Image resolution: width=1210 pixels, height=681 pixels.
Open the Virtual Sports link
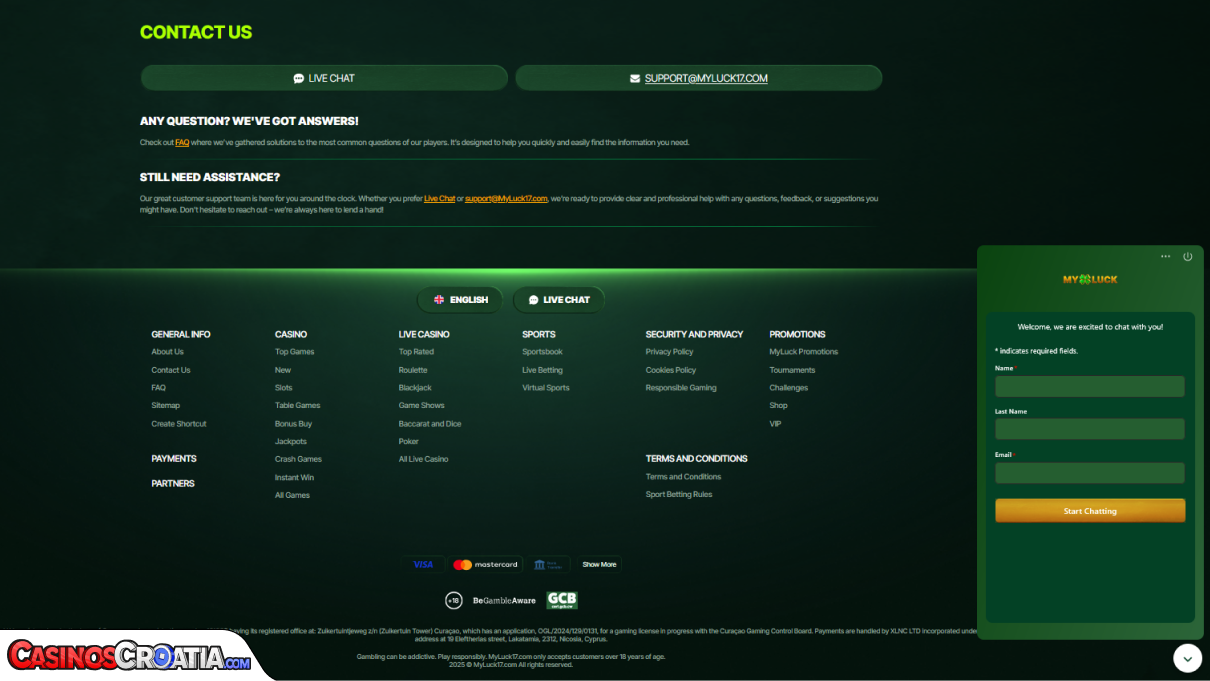click(546, 388)
